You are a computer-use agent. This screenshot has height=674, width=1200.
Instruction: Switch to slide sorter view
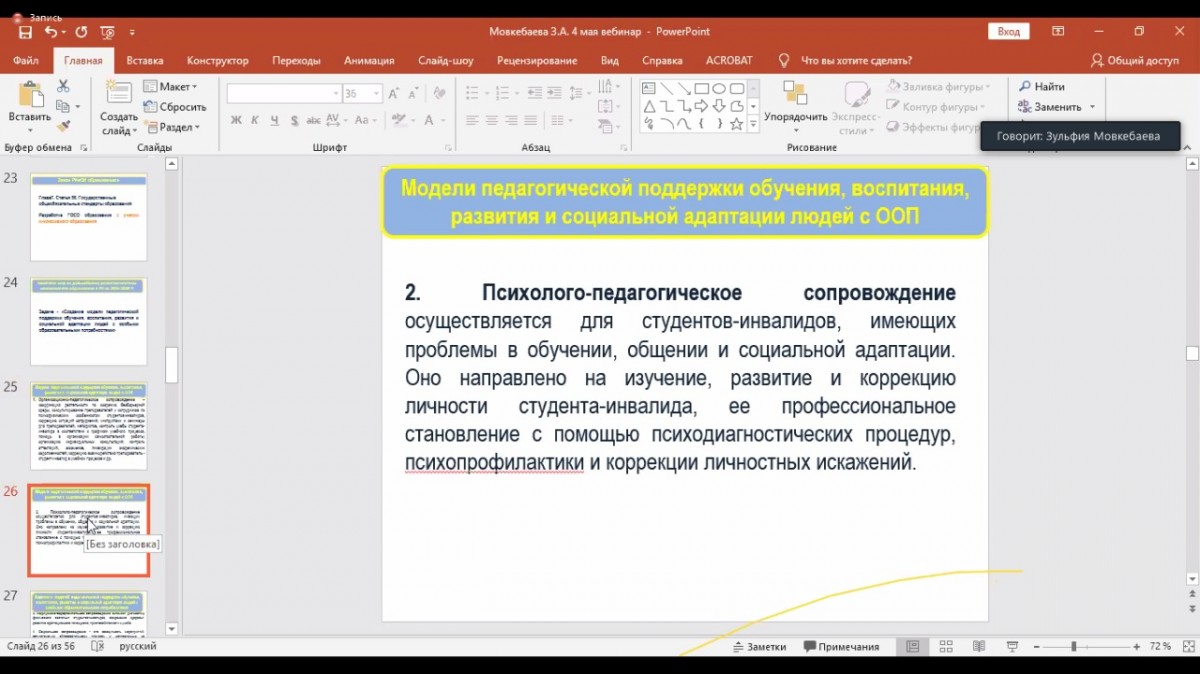click(x=946, y=647)
